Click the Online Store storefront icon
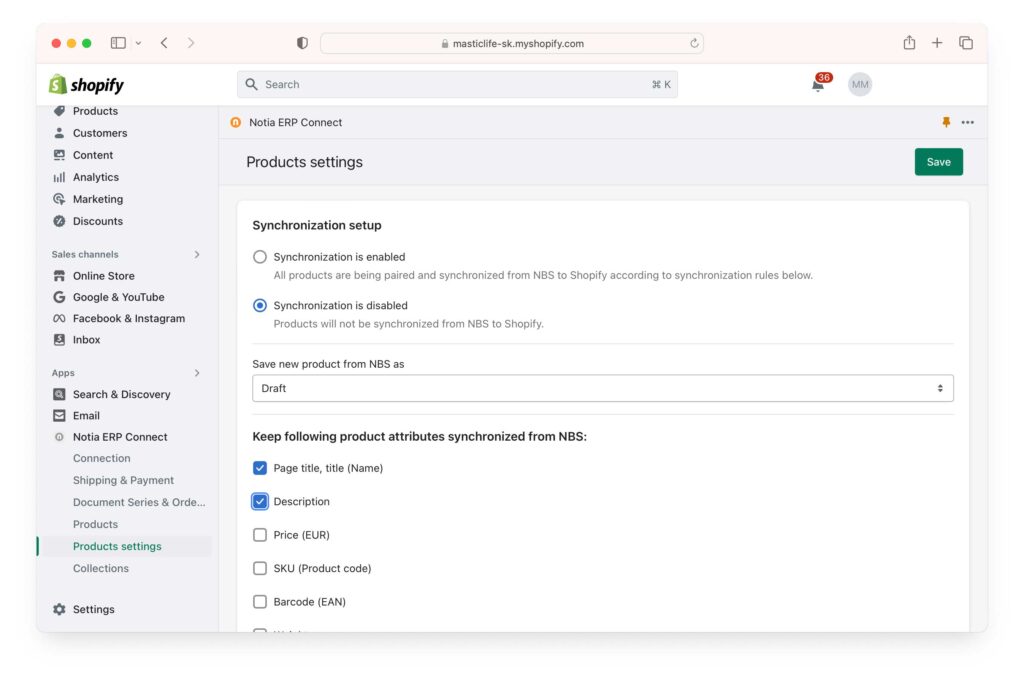This screenshot has width=1024, height=683. click(x=59, y=276)
